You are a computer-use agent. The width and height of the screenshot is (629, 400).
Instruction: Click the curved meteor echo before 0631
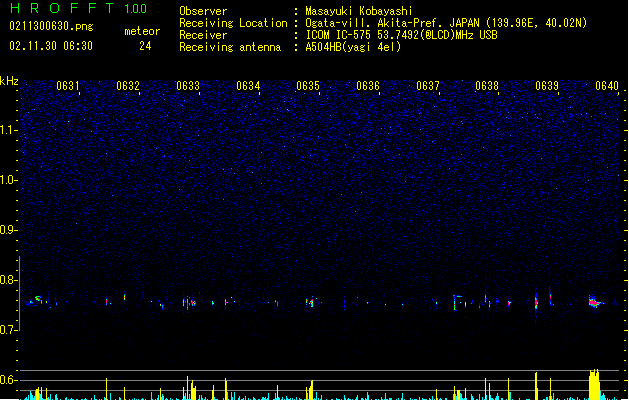38,299
